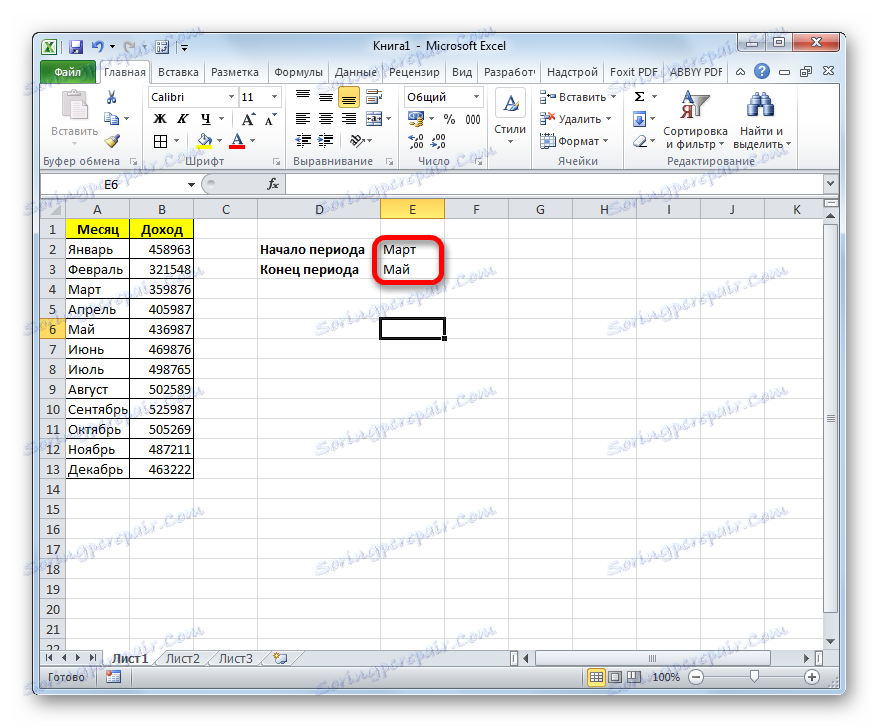Click the Fill down arrow icon

[x=639, y=119]
